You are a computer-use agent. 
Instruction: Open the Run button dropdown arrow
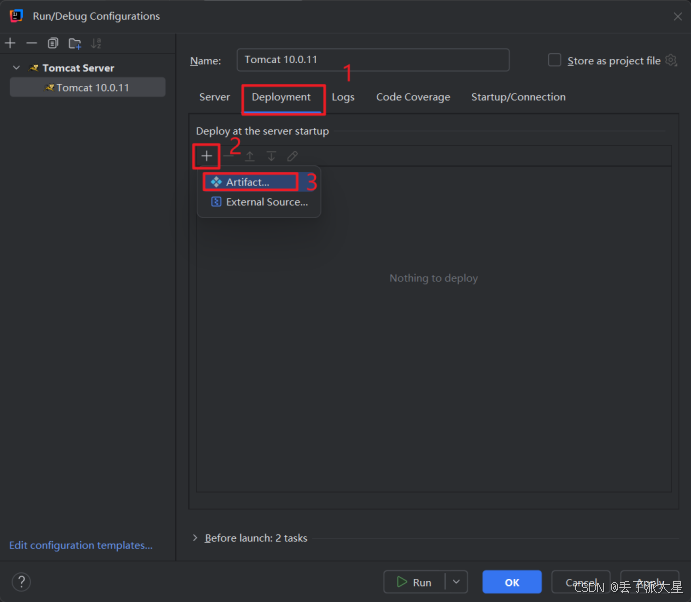(456, 582)
